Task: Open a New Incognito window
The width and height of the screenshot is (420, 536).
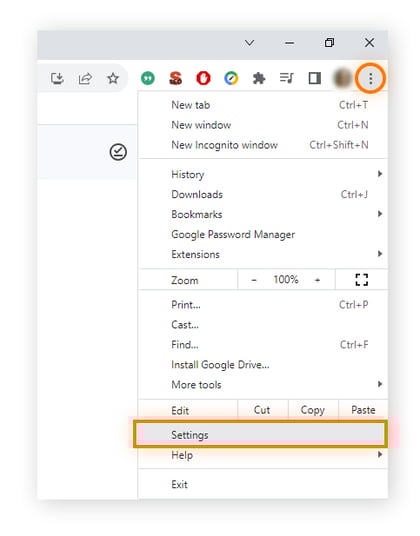Action: pyautogui.click(x=263, y=145)
